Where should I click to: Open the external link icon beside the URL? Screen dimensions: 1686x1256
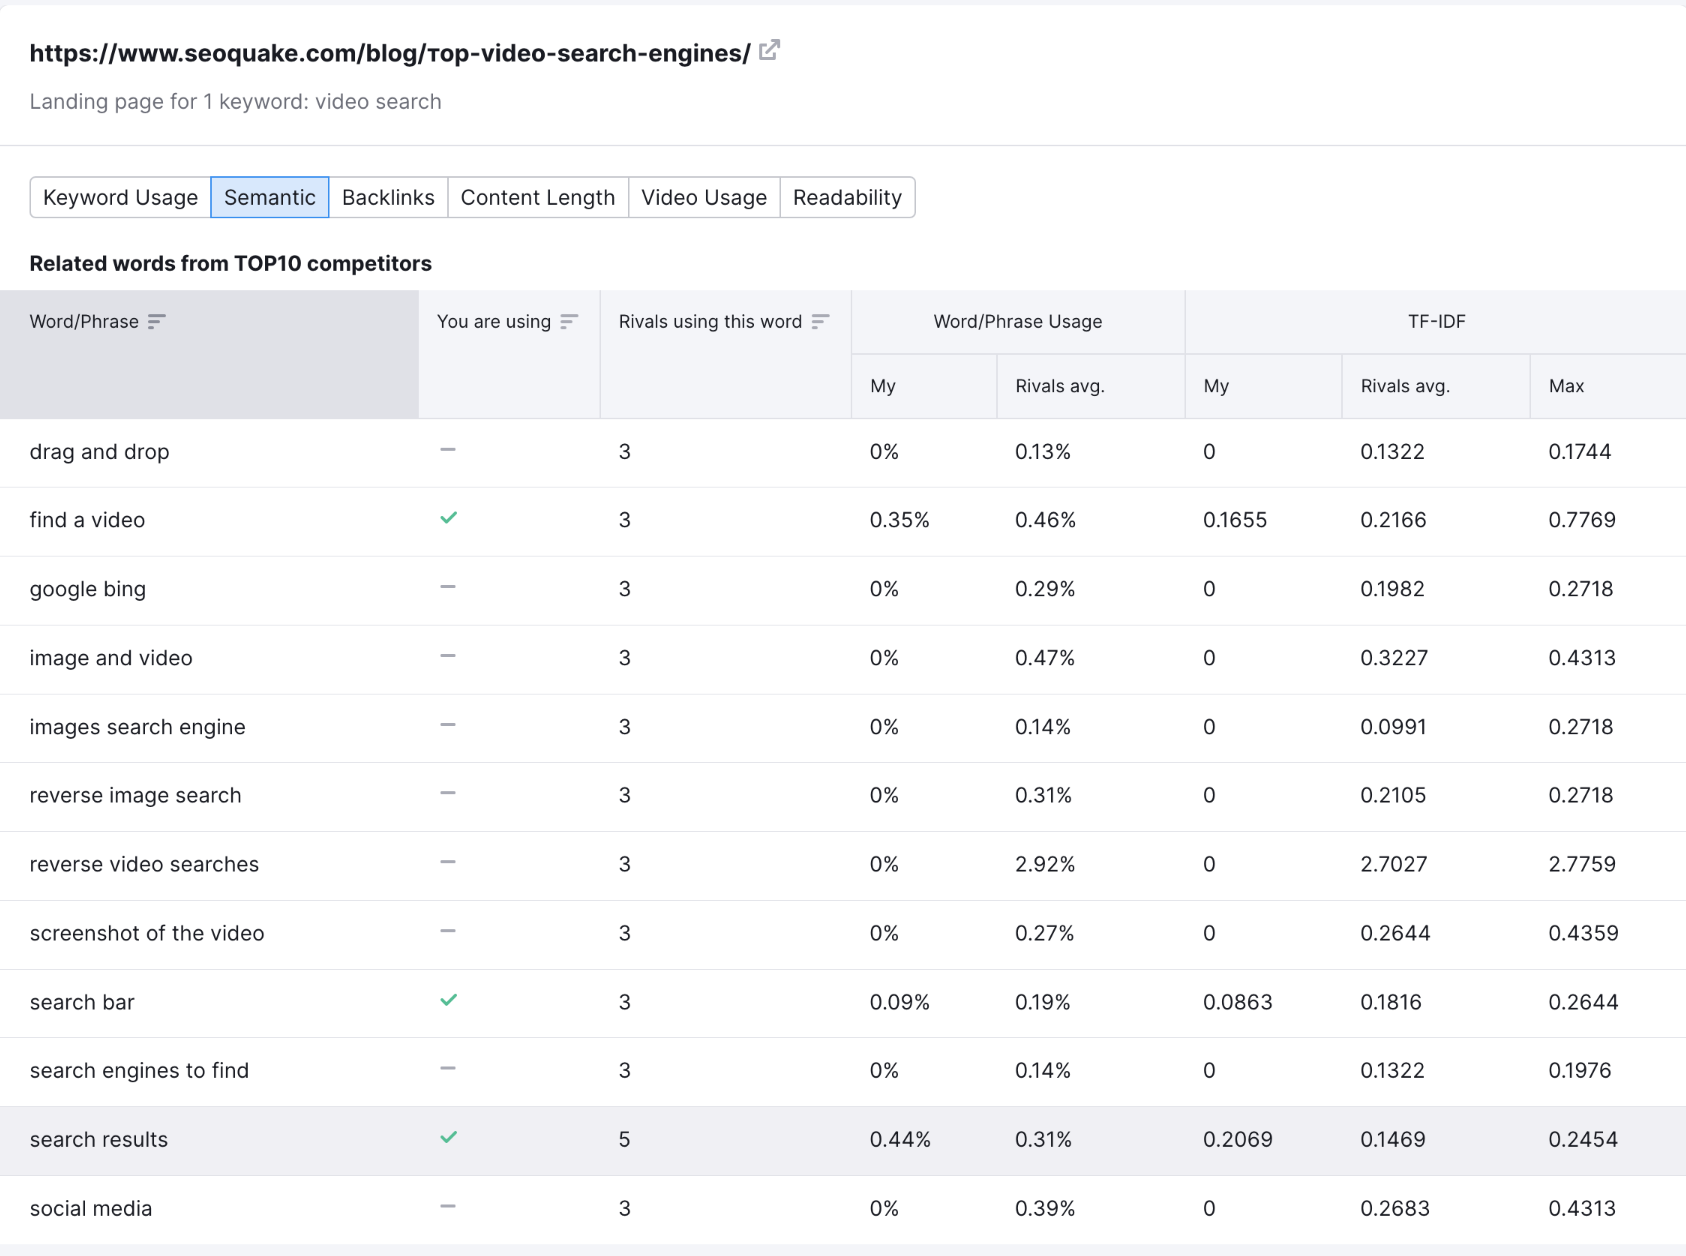(x=769, y=50)
